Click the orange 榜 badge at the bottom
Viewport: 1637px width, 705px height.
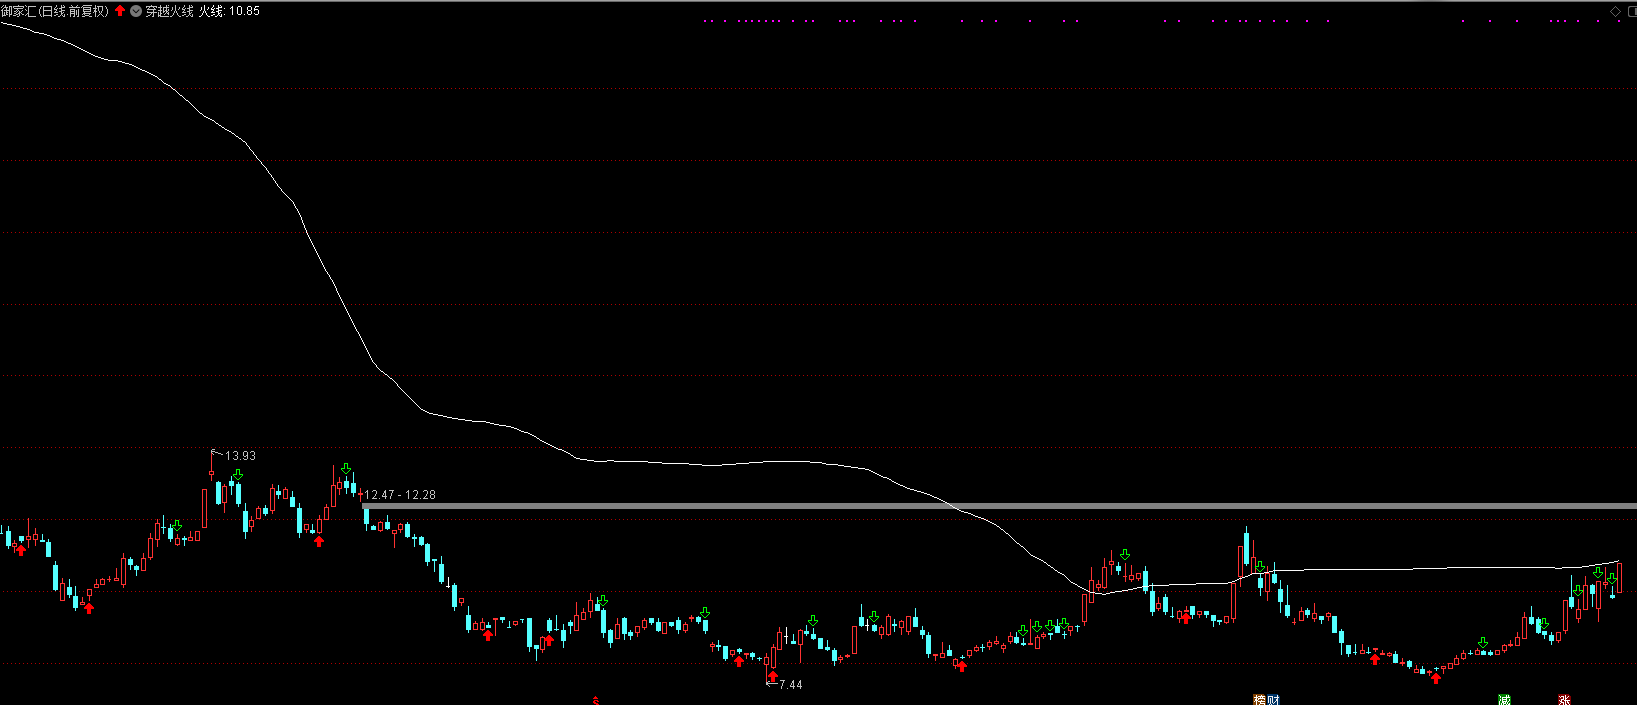tap(1259, 700)
